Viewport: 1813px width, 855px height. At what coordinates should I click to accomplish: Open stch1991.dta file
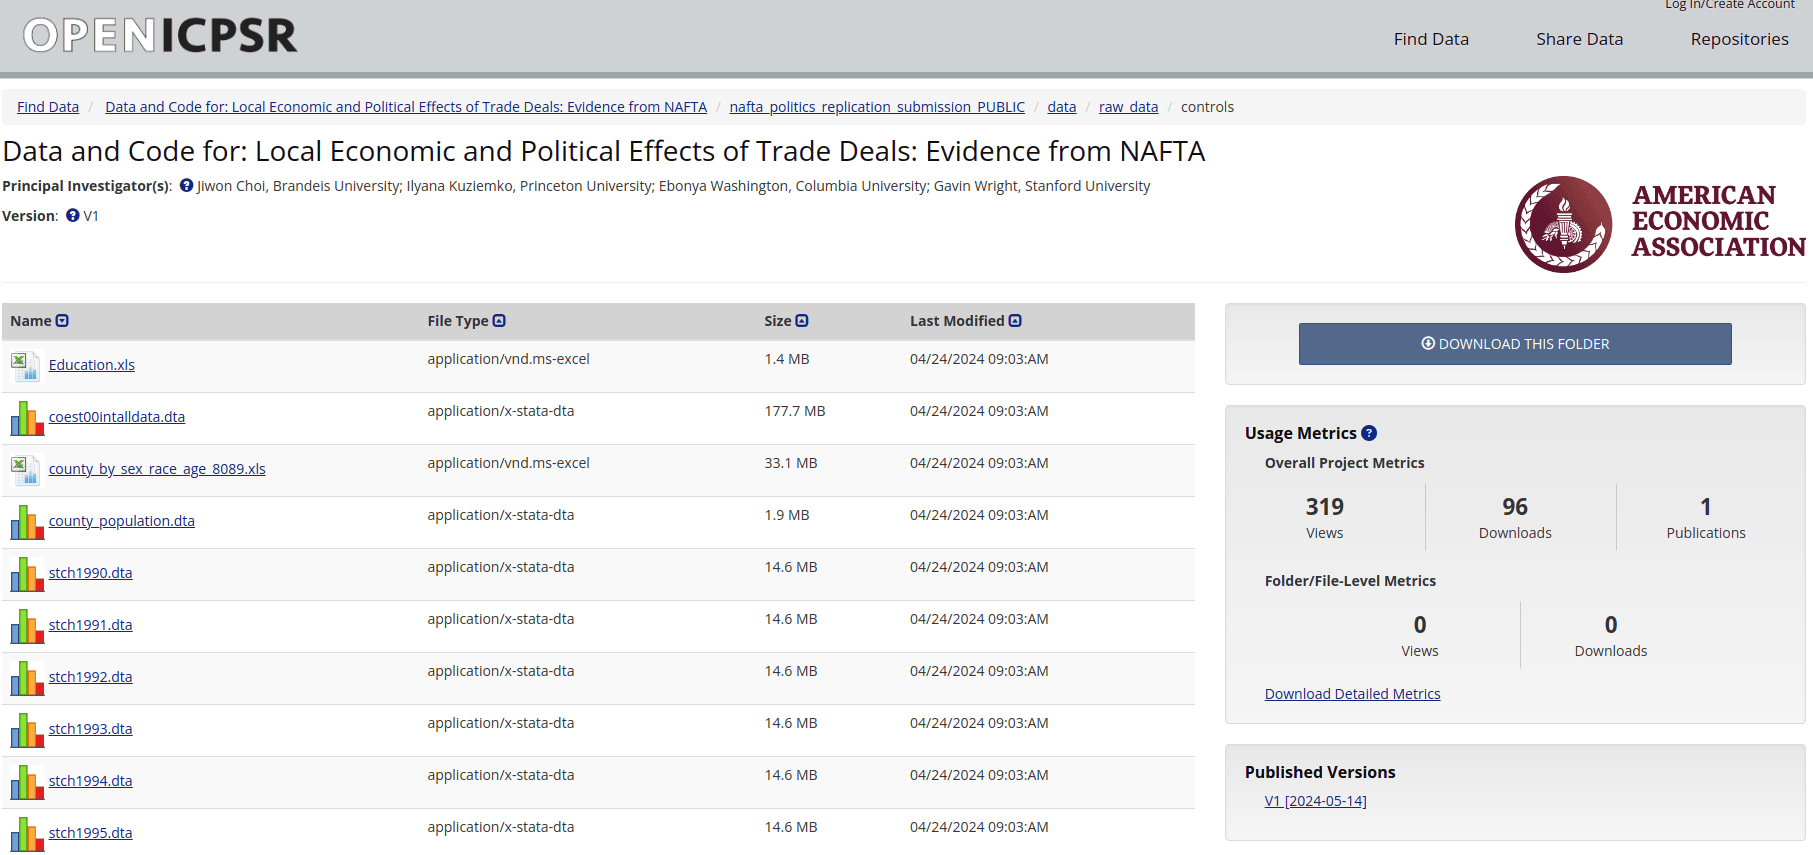coord(91,625)
